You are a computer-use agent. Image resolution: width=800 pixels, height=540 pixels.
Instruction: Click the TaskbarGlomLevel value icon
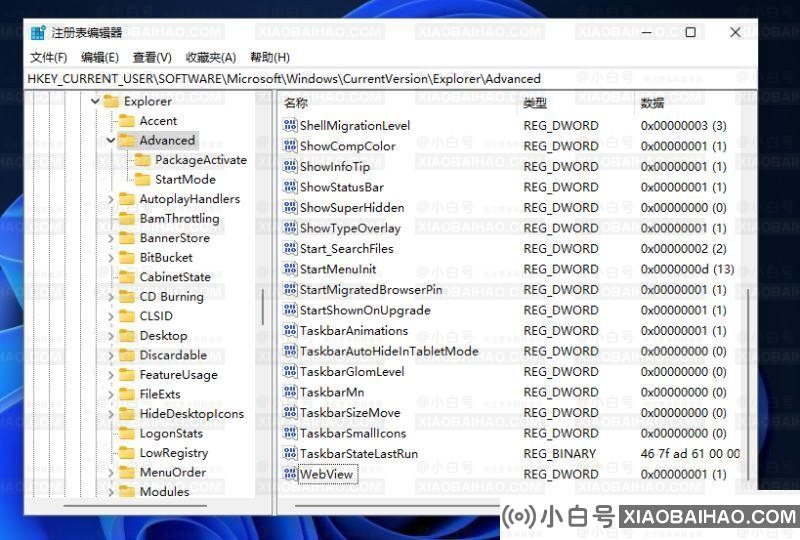click(x=290, y=372)
